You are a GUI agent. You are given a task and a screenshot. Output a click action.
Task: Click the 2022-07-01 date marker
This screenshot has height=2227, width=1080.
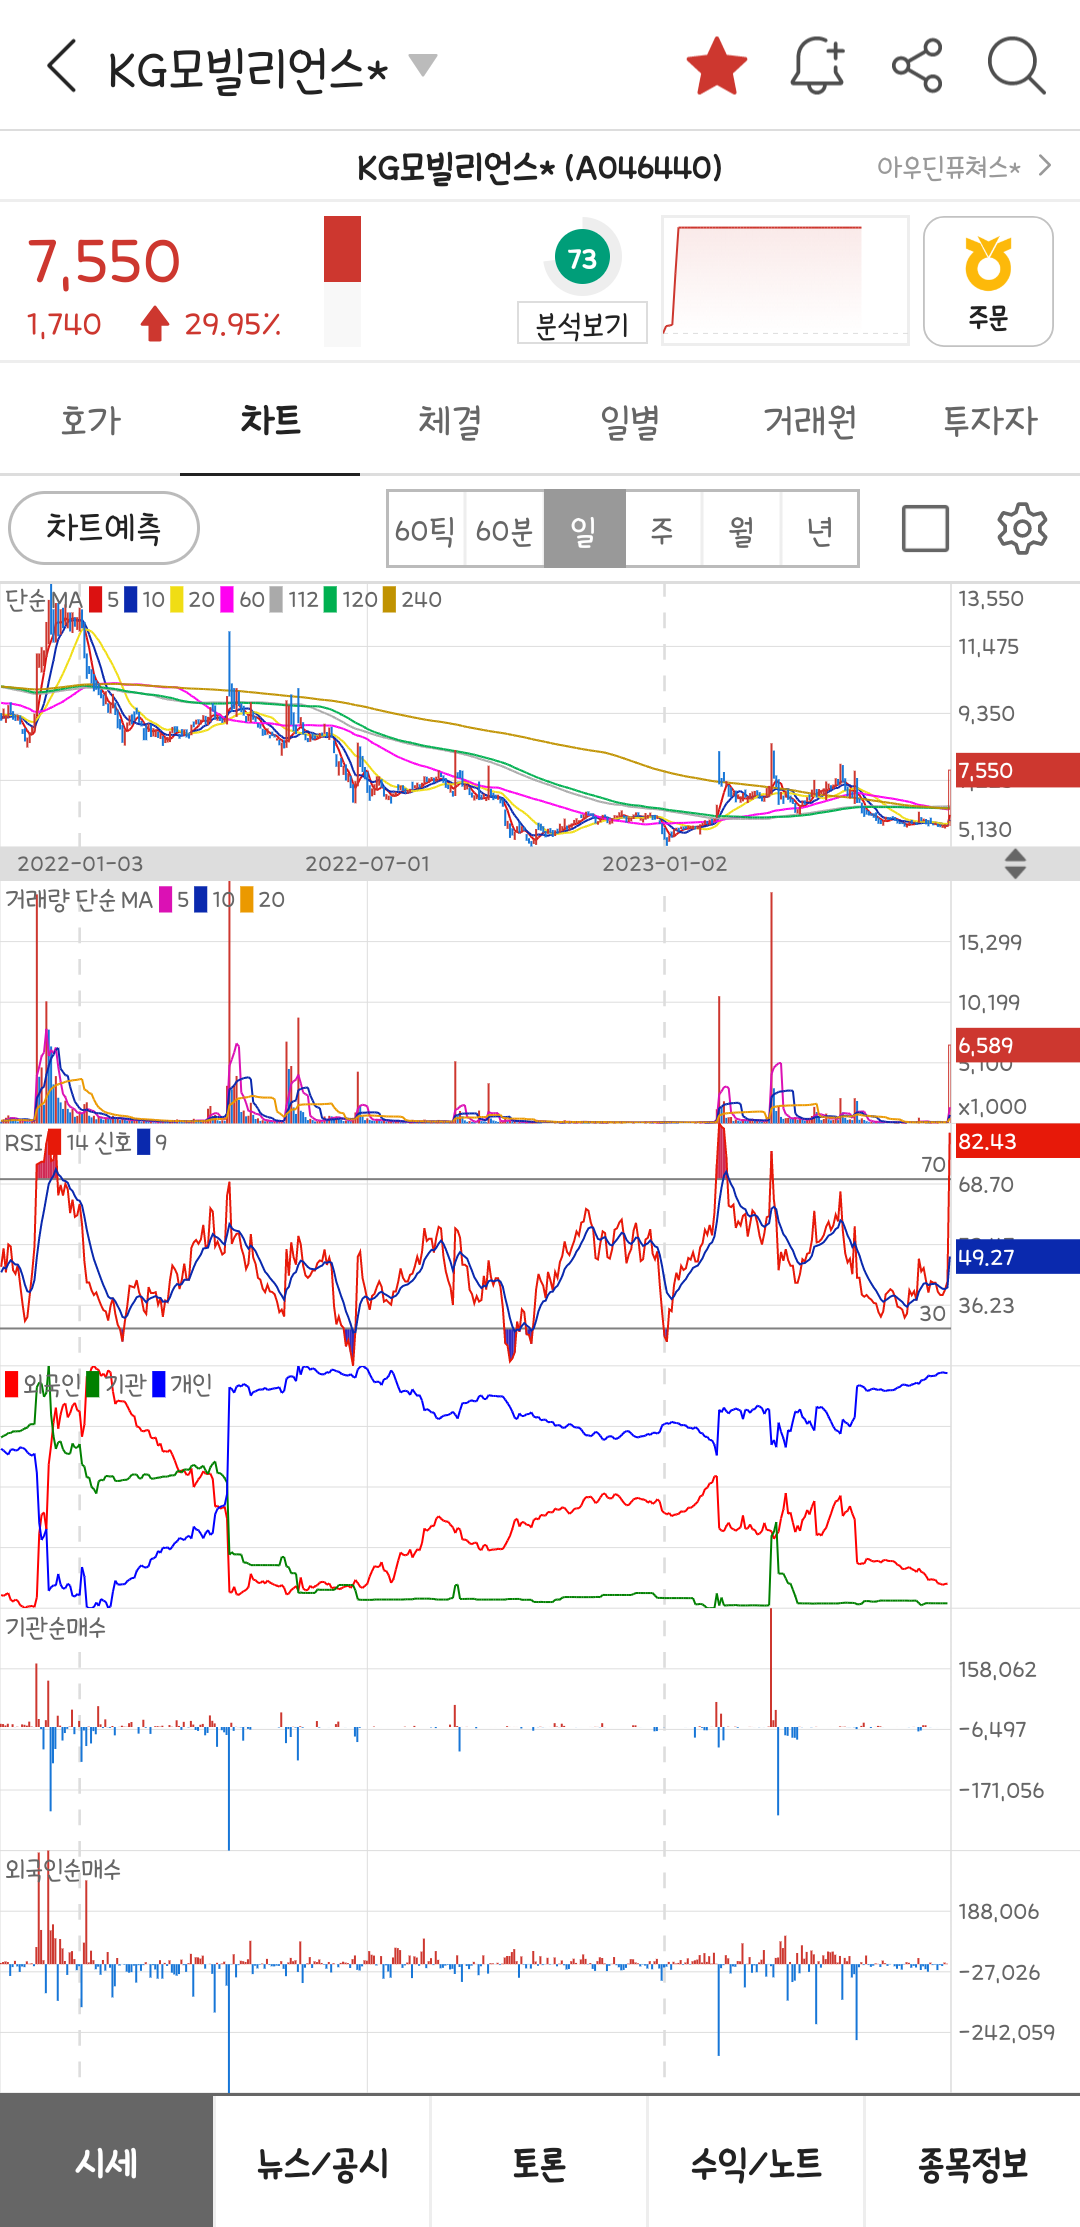pyautogui.click(x=367, y=863)
